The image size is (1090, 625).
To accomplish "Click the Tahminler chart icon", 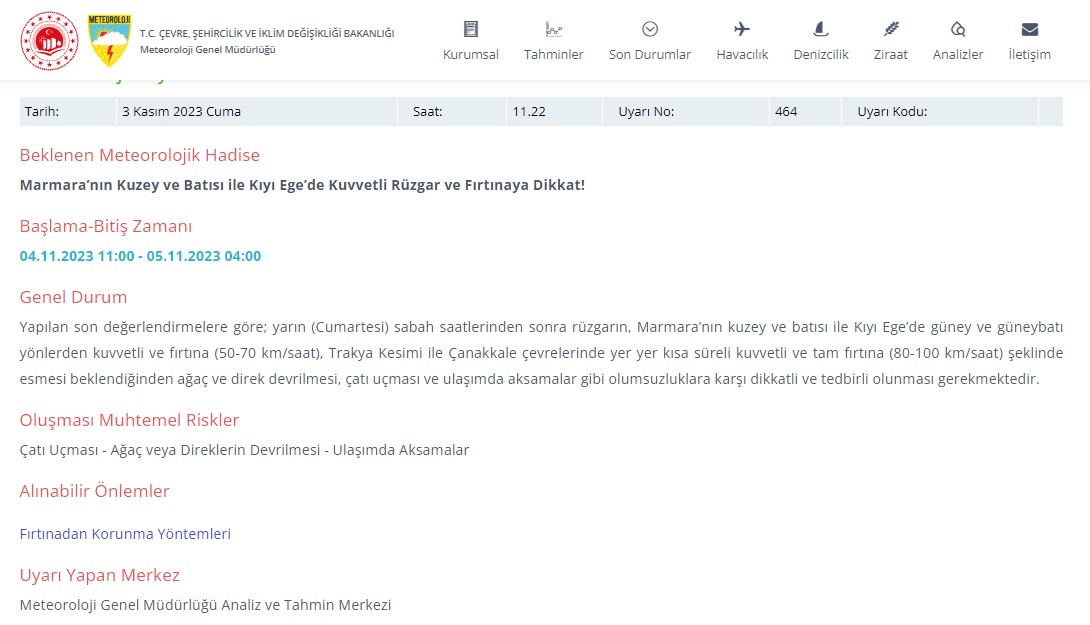I will (553, 29).
